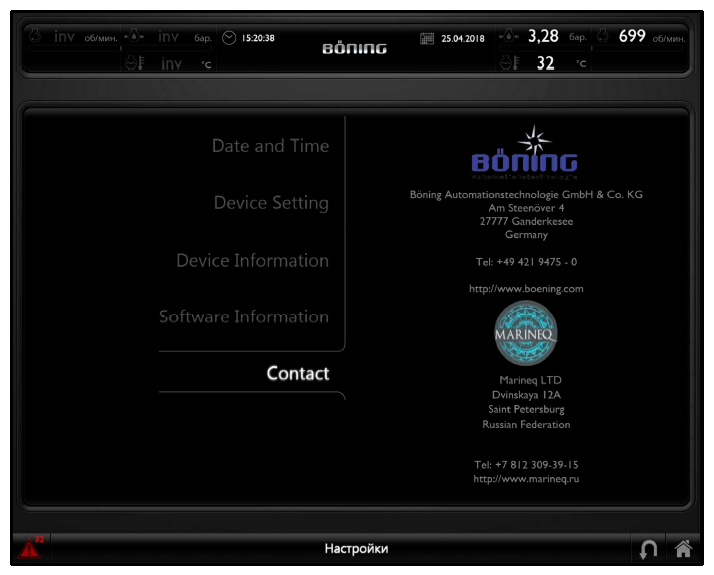
Task: Click the calendar icon beside 25.04.2018
Action: pyautogui.click(x=427, y=39)
